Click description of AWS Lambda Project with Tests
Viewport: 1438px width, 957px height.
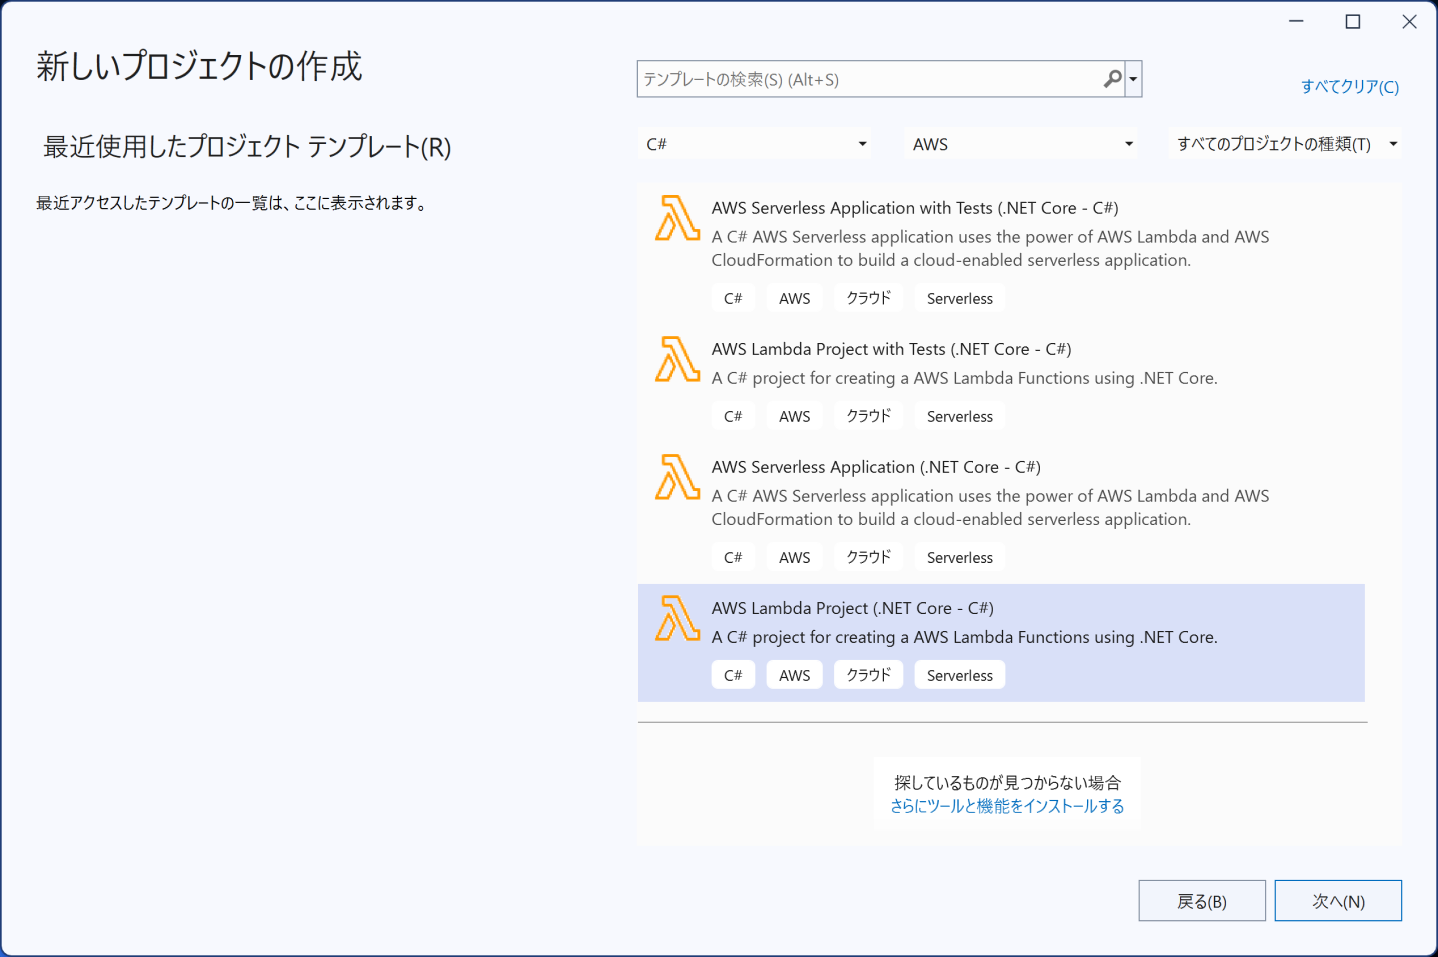click(x=964, y=378)
